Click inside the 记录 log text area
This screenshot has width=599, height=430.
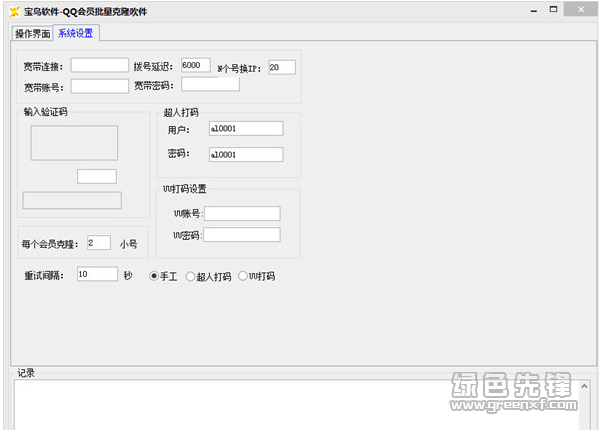click(x=297, y=405)
